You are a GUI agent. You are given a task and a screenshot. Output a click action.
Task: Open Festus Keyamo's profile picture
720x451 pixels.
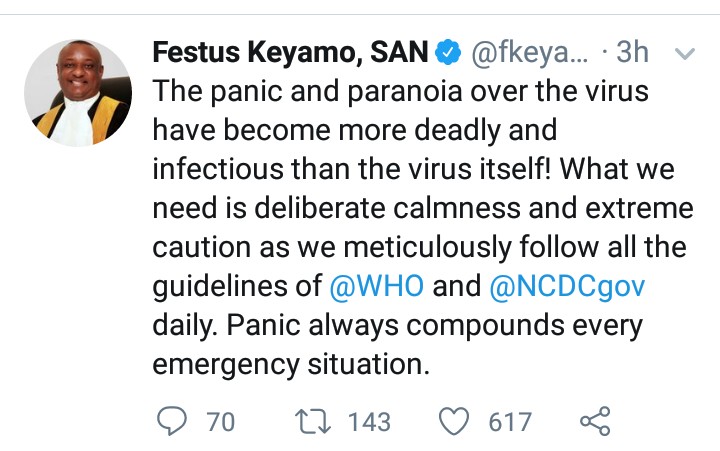(78, 93)
